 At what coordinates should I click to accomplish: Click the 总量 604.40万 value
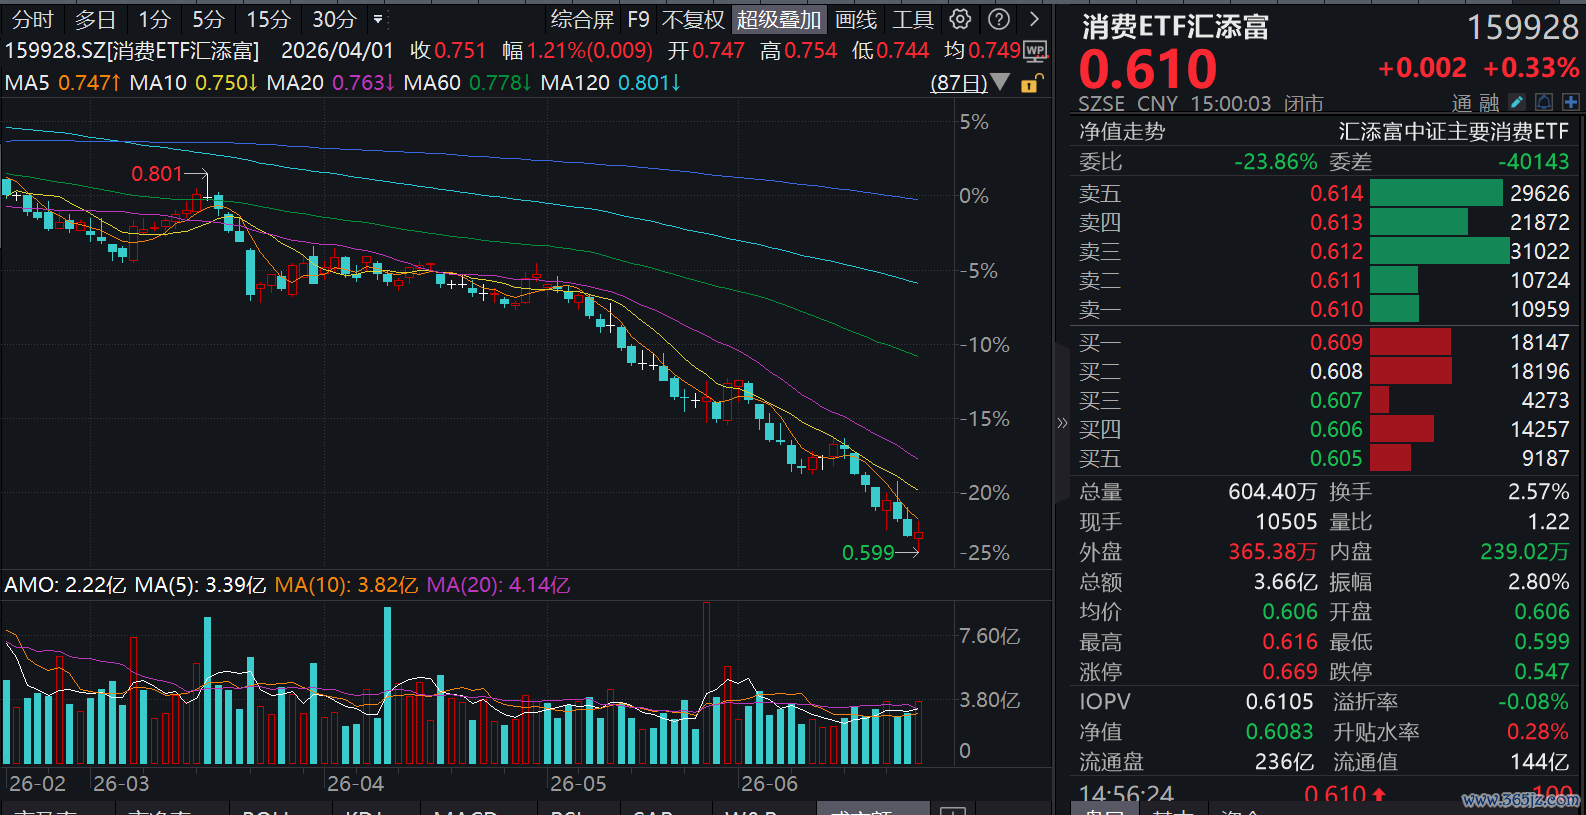(1273, 492)
